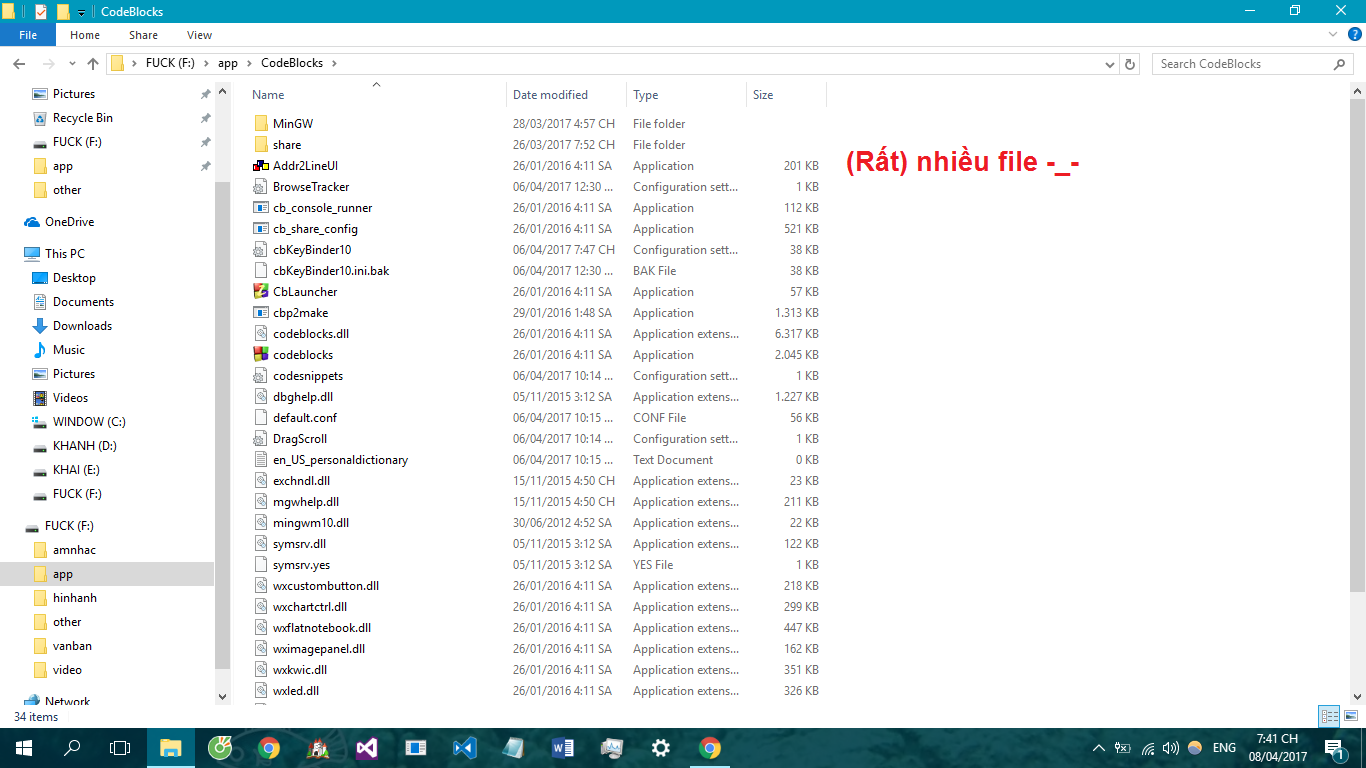Click the refresh icon beside address bar
This screenshot has width=1366, height=768.
coord(1130,64)
